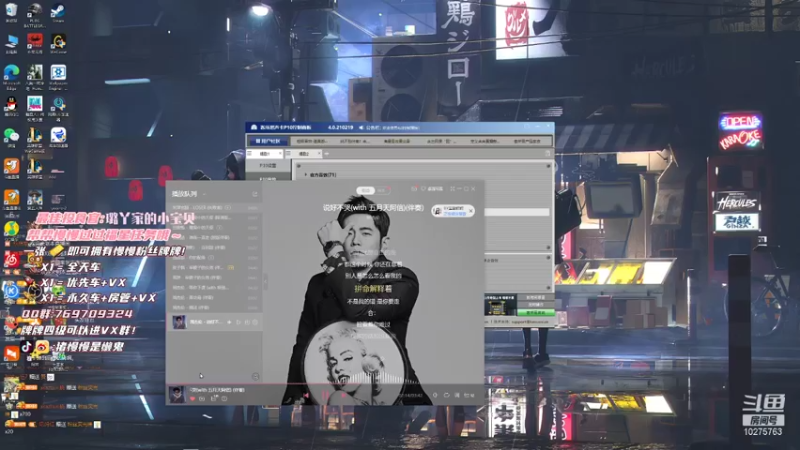Switch to the Mode 1 tab
This screenshot has width=800, height=450.
pyautogui.click(x=265, y=154)
